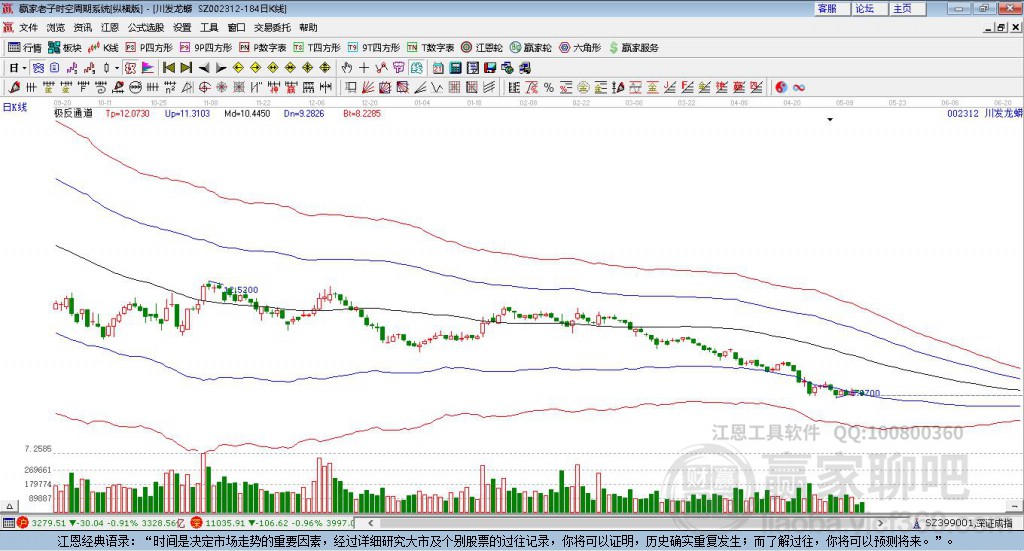Open the 帮助 menu

[x=308, y=27]
